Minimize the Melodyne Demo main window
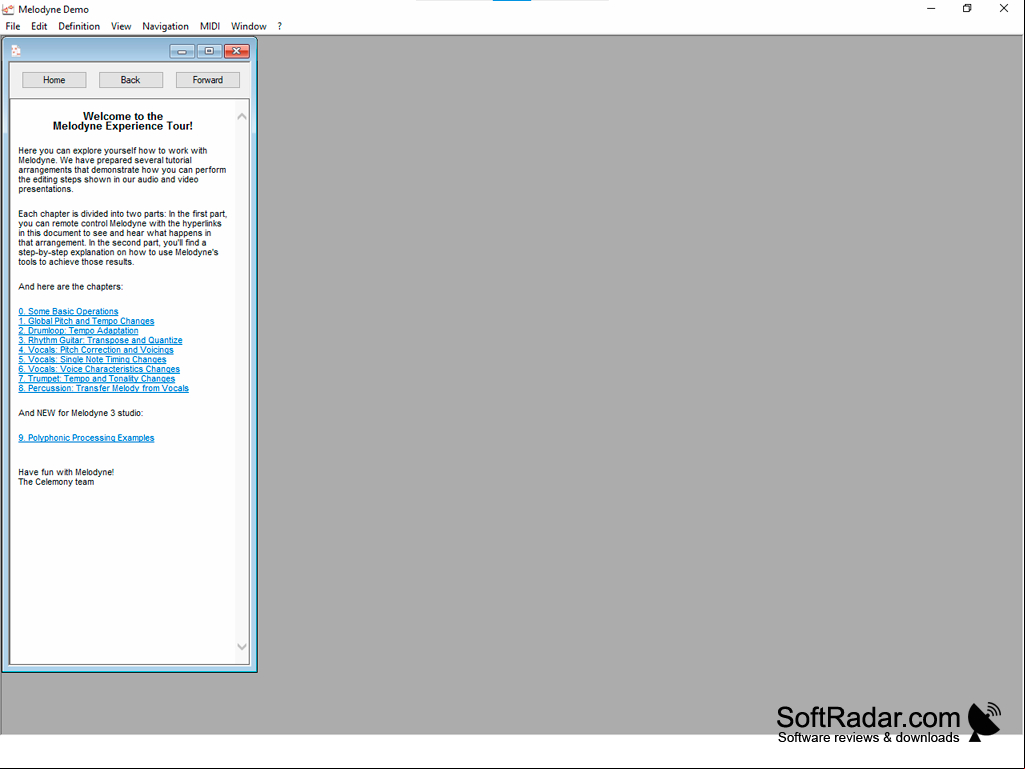Viewport: 1025px width, 769px height. pos(931,9)
